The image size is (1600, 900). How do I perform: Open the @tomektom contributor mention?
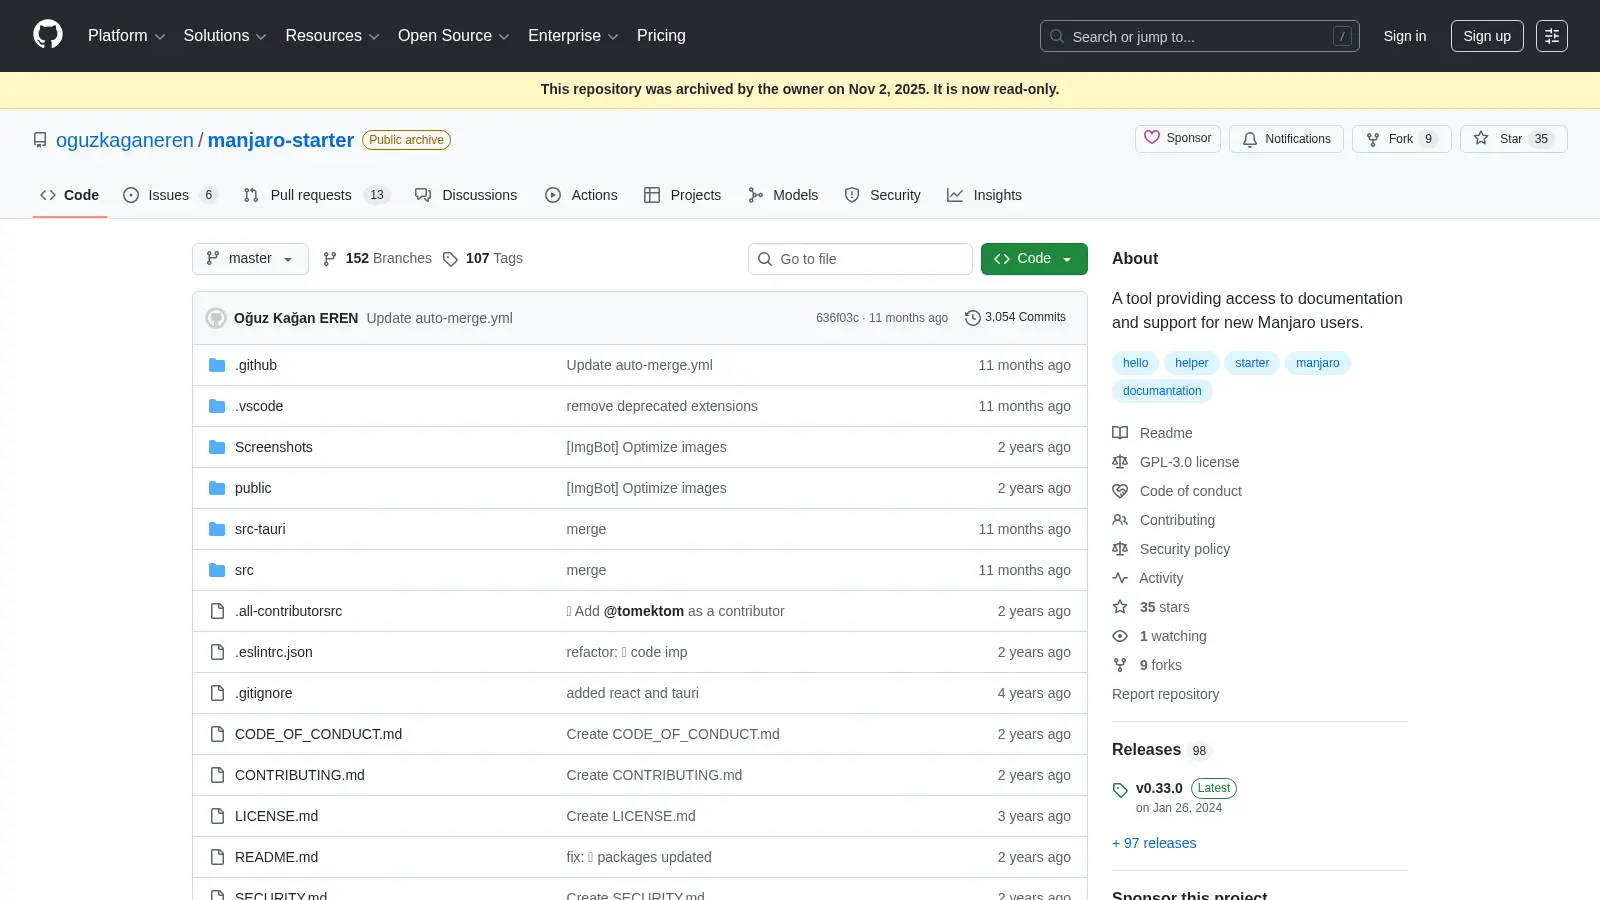(x=644, y=611)
